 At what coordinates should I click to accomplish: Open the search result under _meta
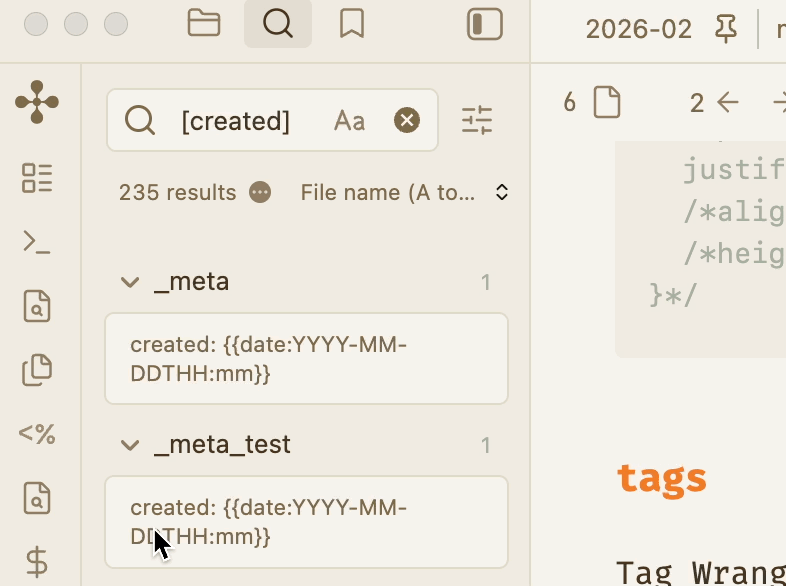(306, 359)
